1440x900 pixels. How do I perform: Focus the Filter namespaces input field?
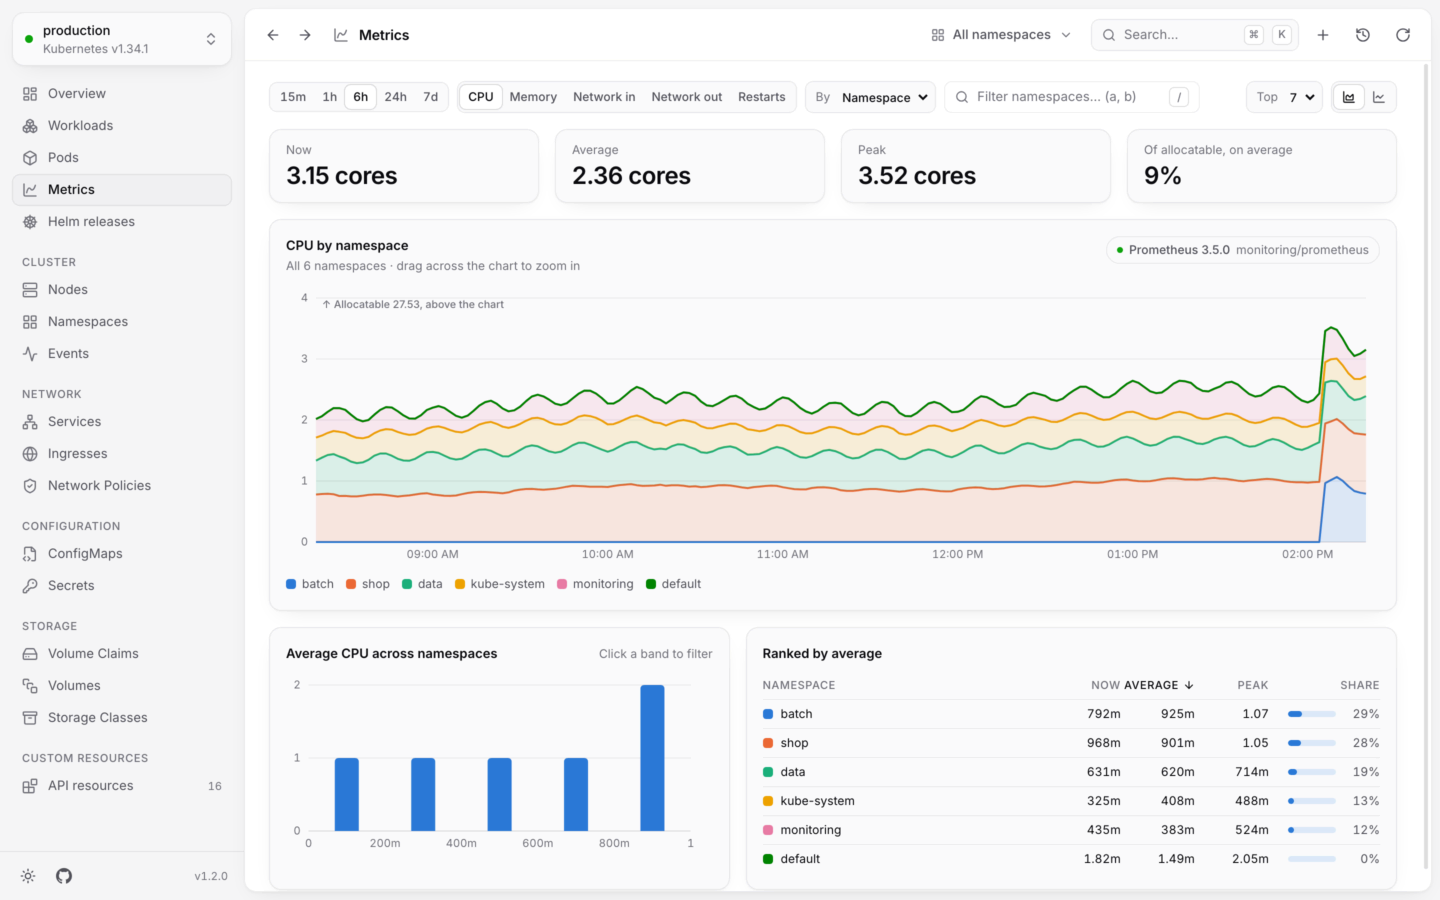click(x=1071, y=97)
